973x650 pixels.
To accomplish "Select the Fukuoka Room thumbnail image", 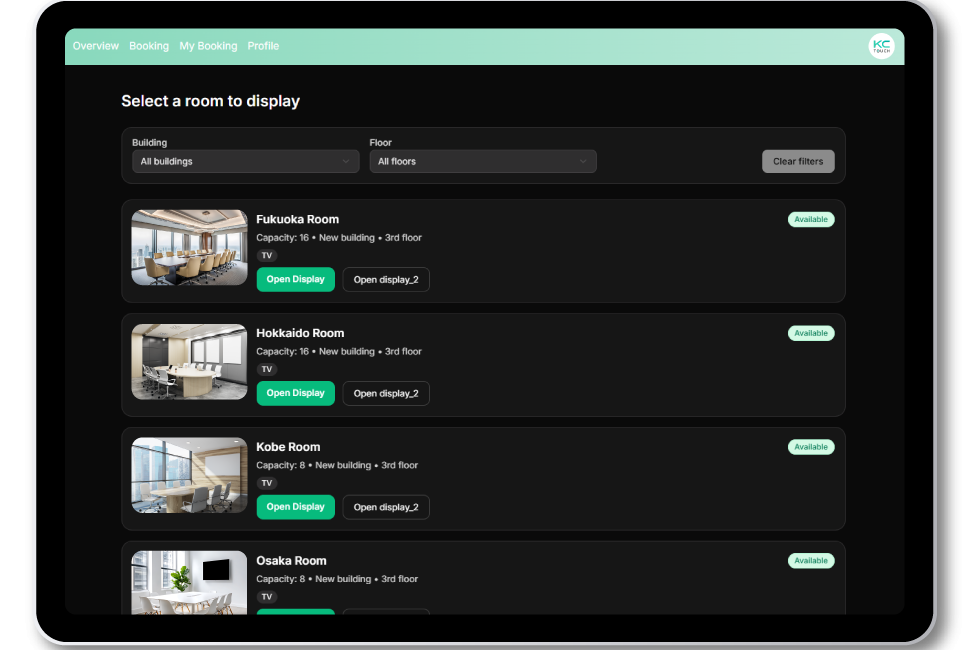I will [x=189, y=248].
